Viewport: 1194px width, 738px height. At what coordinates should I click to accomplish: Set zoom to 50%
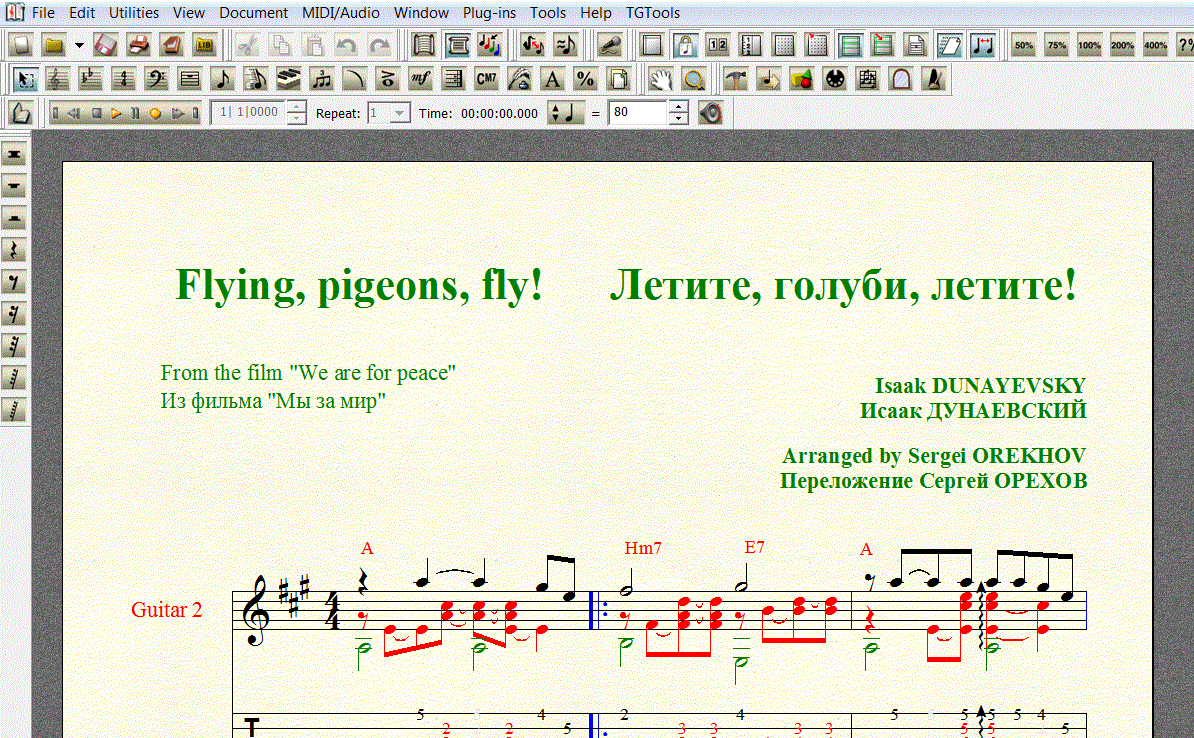pyautogui.click(x=1024, y=45)
